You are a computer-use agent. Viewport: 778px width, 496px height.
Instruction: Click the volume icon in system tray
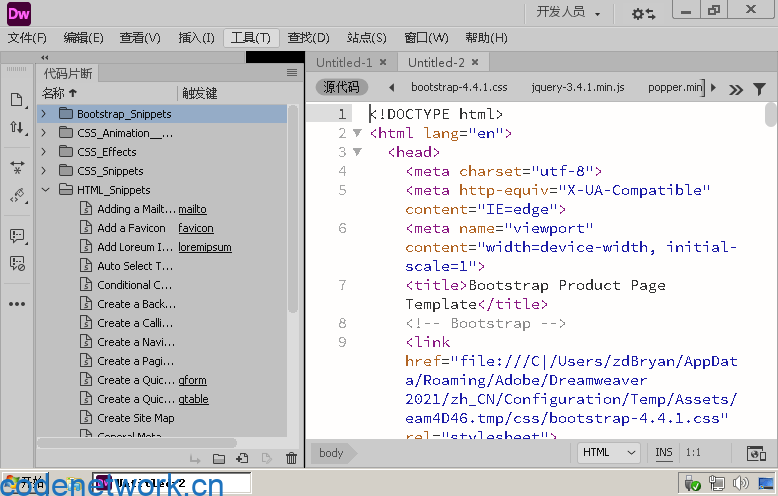740,482
